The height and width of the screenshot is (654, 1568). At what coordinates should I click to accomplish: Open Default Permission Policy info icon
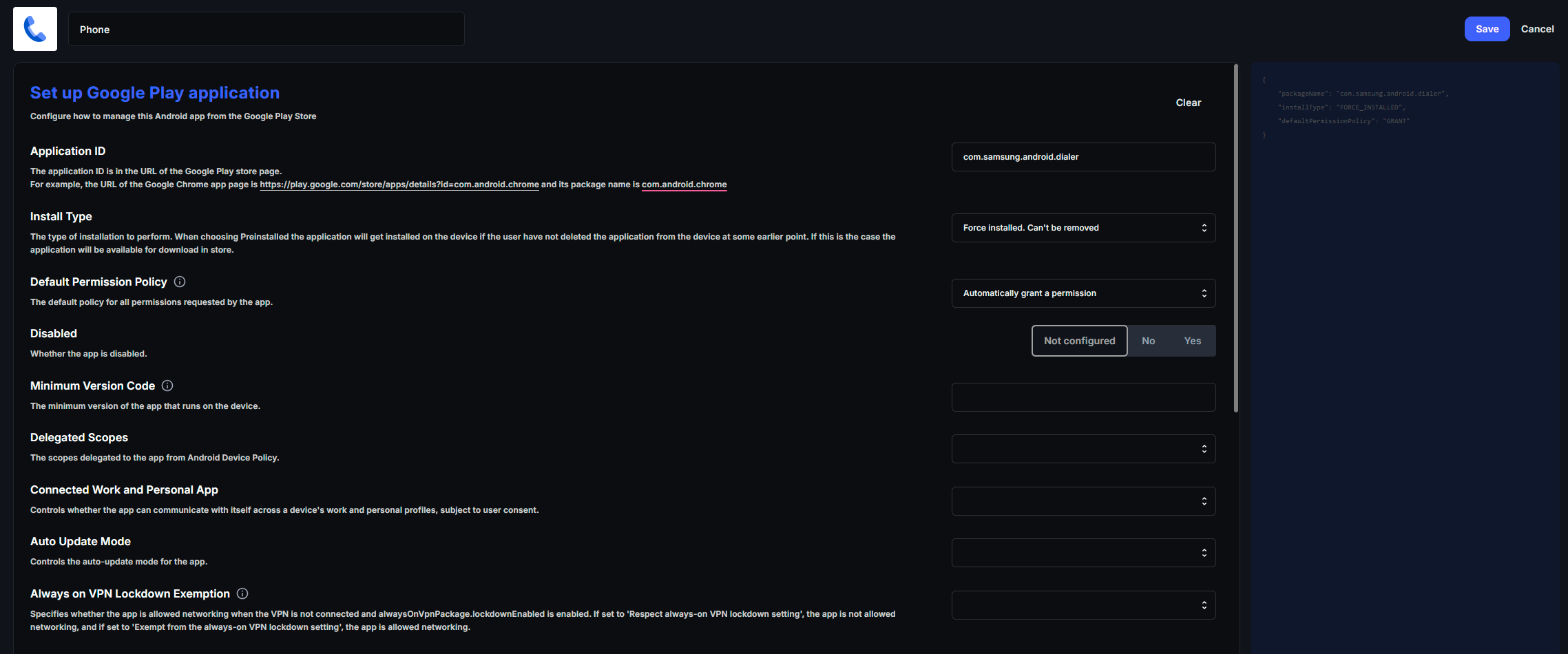click(180, 282)
